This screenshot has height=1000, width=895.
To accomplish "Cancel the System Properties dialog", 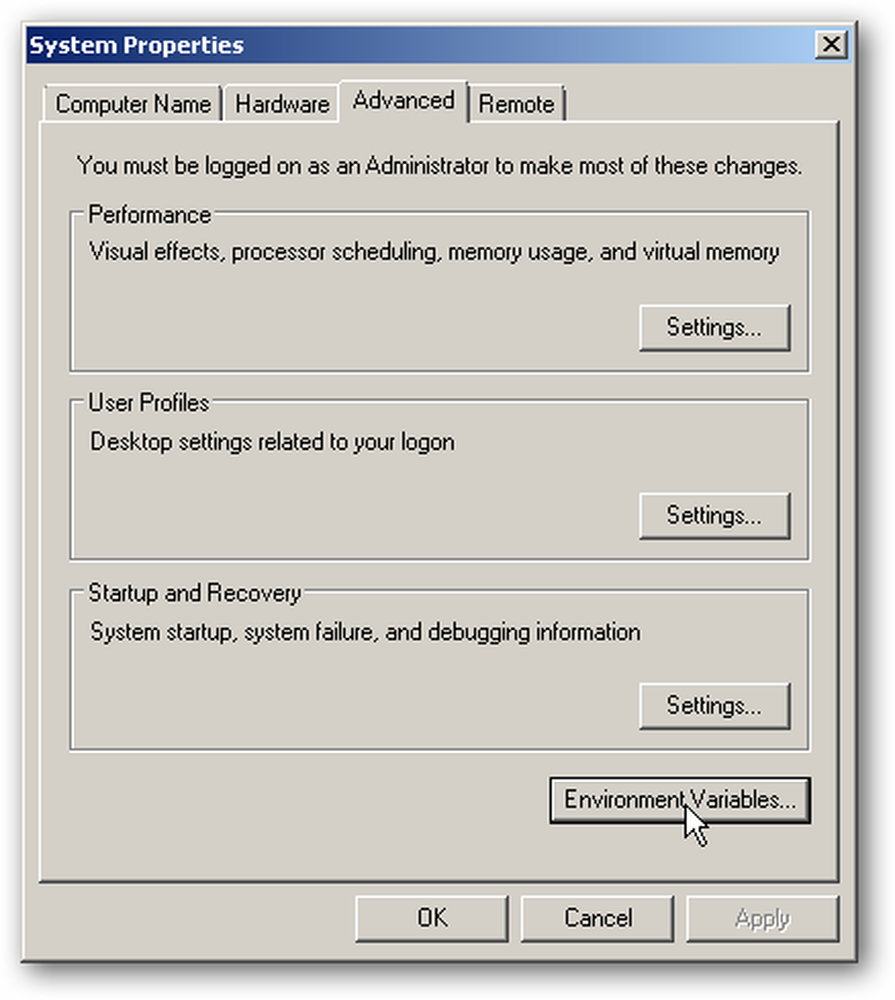I will [x=598, y=918].
